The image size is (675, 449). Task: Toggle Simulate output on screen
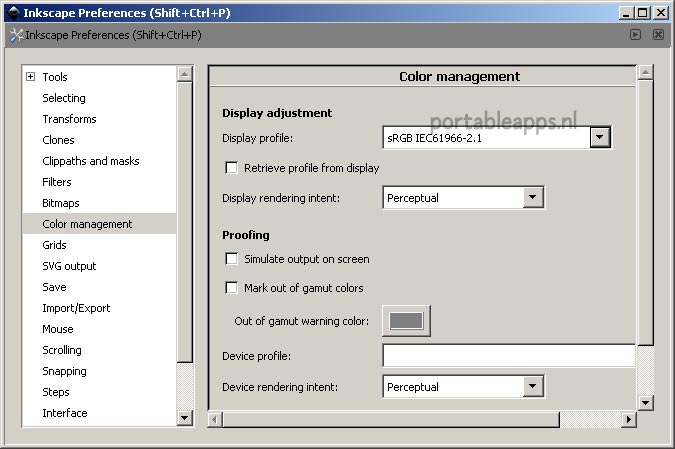tap(232, 259)
